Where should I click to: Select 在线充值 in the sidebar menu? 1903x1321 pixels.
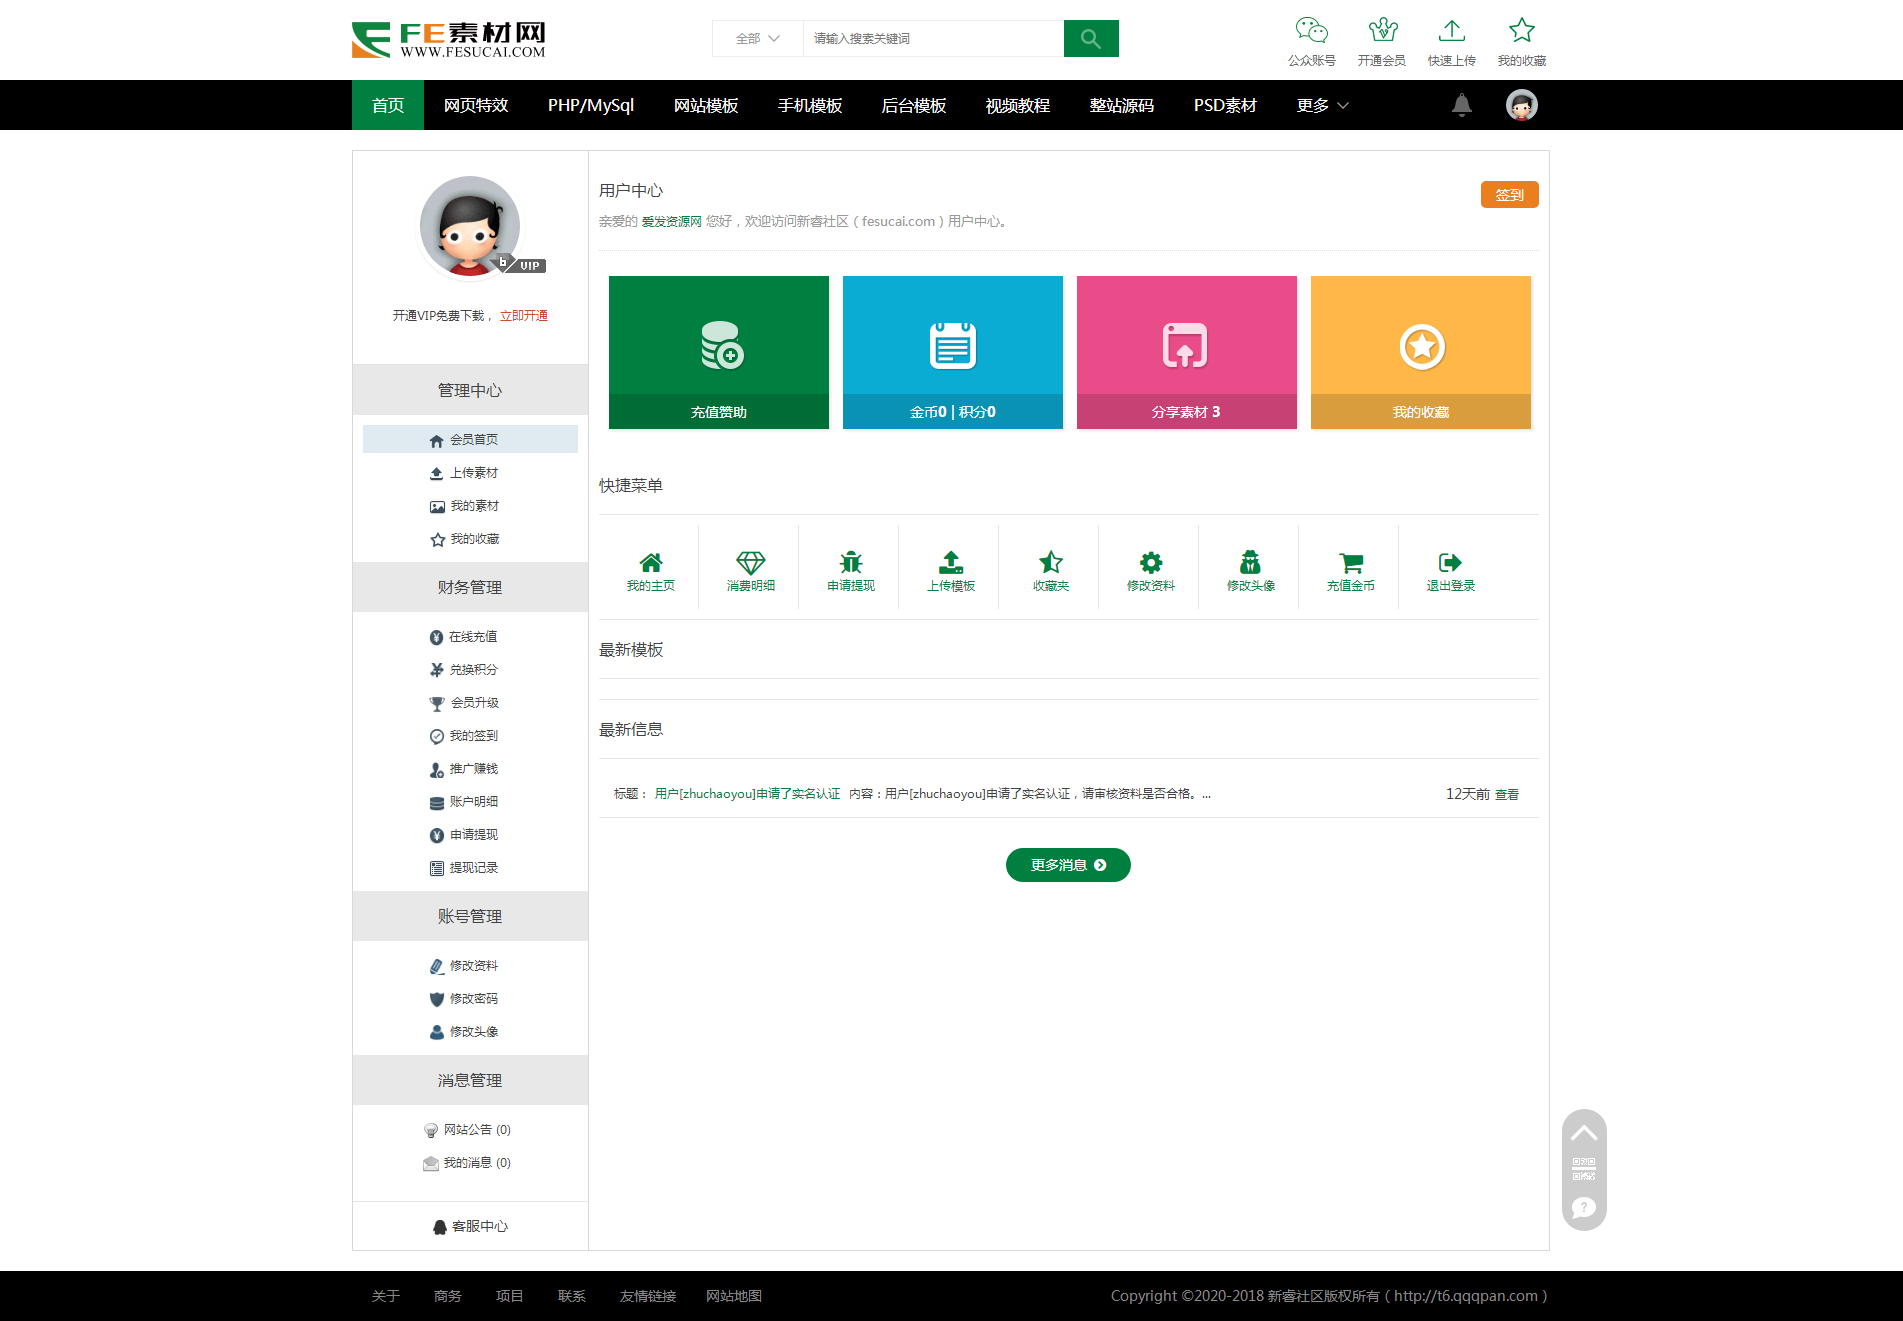tap(472, 637)
